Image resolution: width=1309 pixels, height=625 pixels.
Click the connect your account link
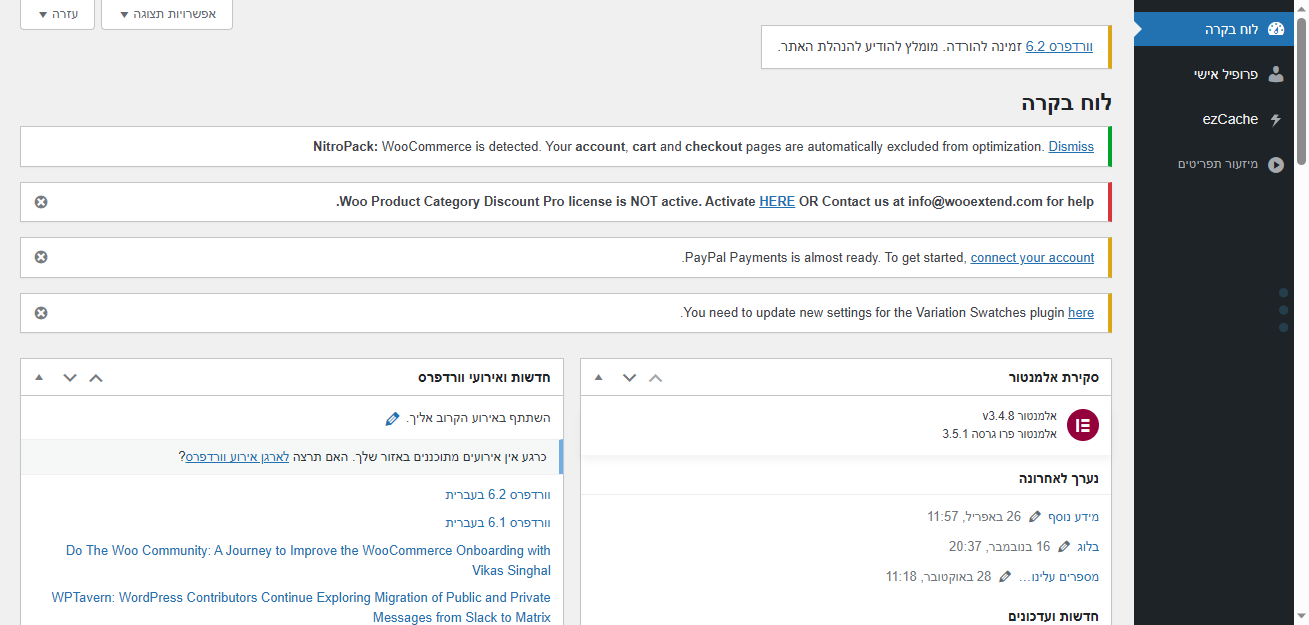[x=1032, y=258]
